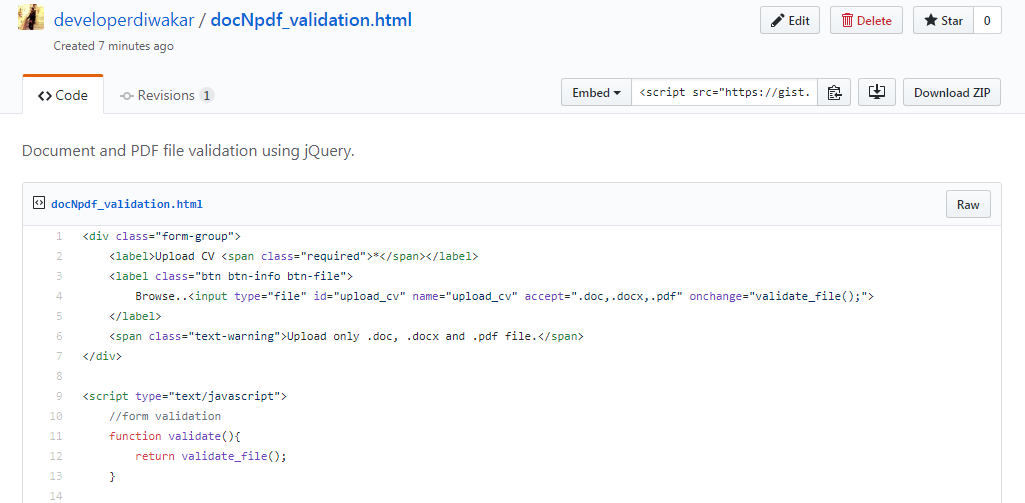Switch to the Code tab
This screenshot has width=1025, height=503.
pos(63,95)
